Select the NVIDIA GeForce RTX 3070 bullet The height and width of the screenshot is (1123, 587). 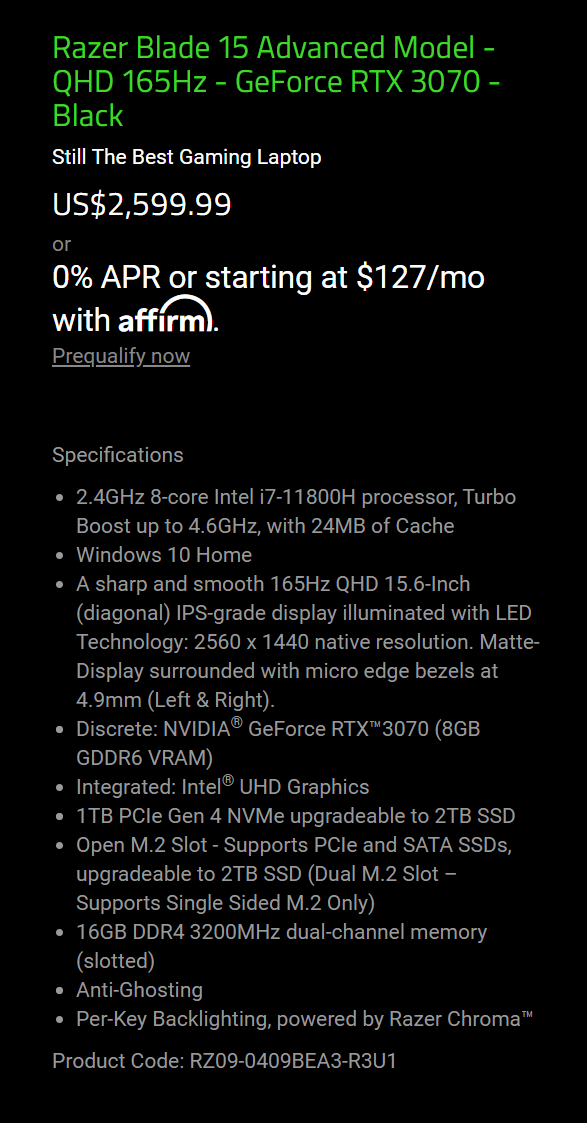click(278, 743)
